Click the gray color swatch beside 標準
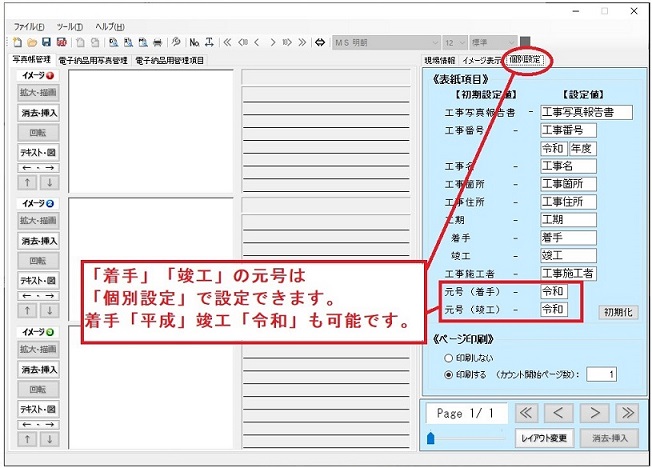 pos(526,42)
